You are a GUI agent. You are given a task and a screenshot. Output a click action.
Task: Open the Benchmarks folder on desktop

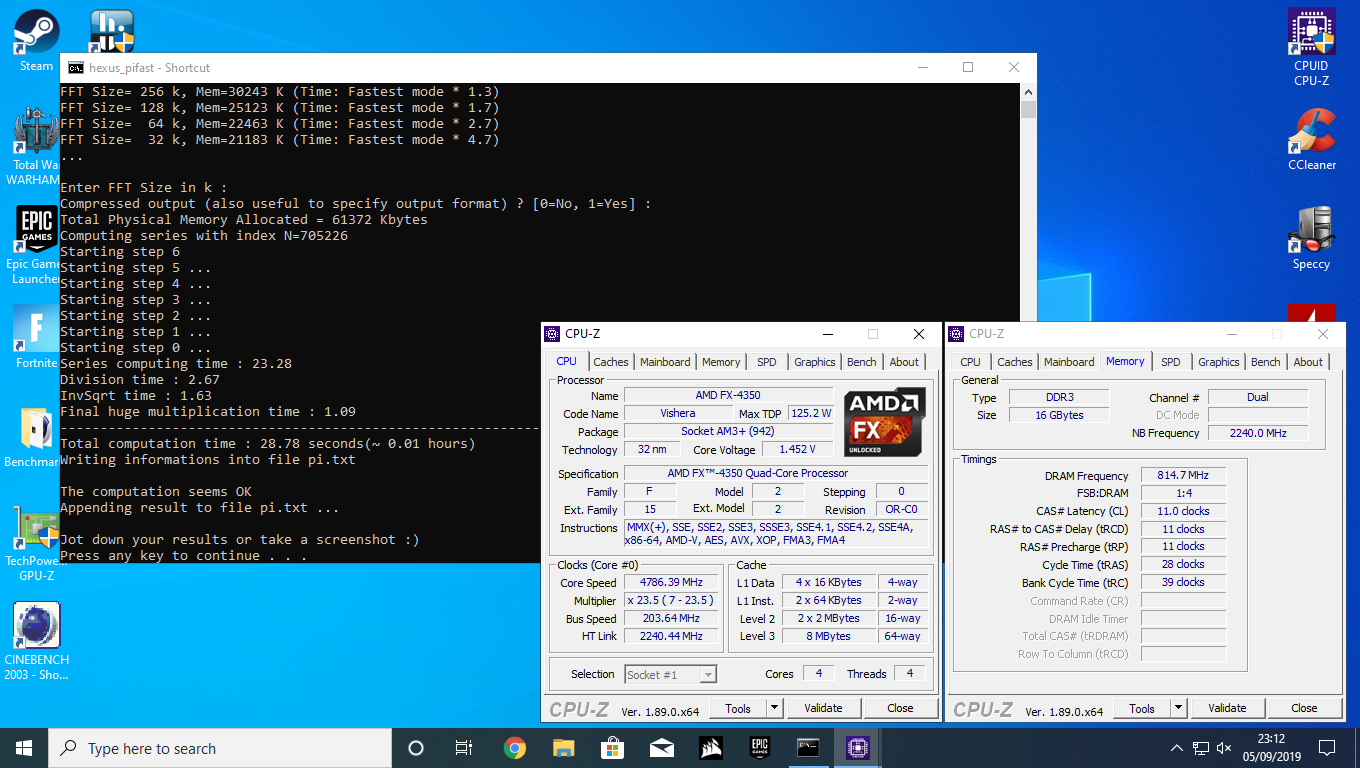[36, 437]
